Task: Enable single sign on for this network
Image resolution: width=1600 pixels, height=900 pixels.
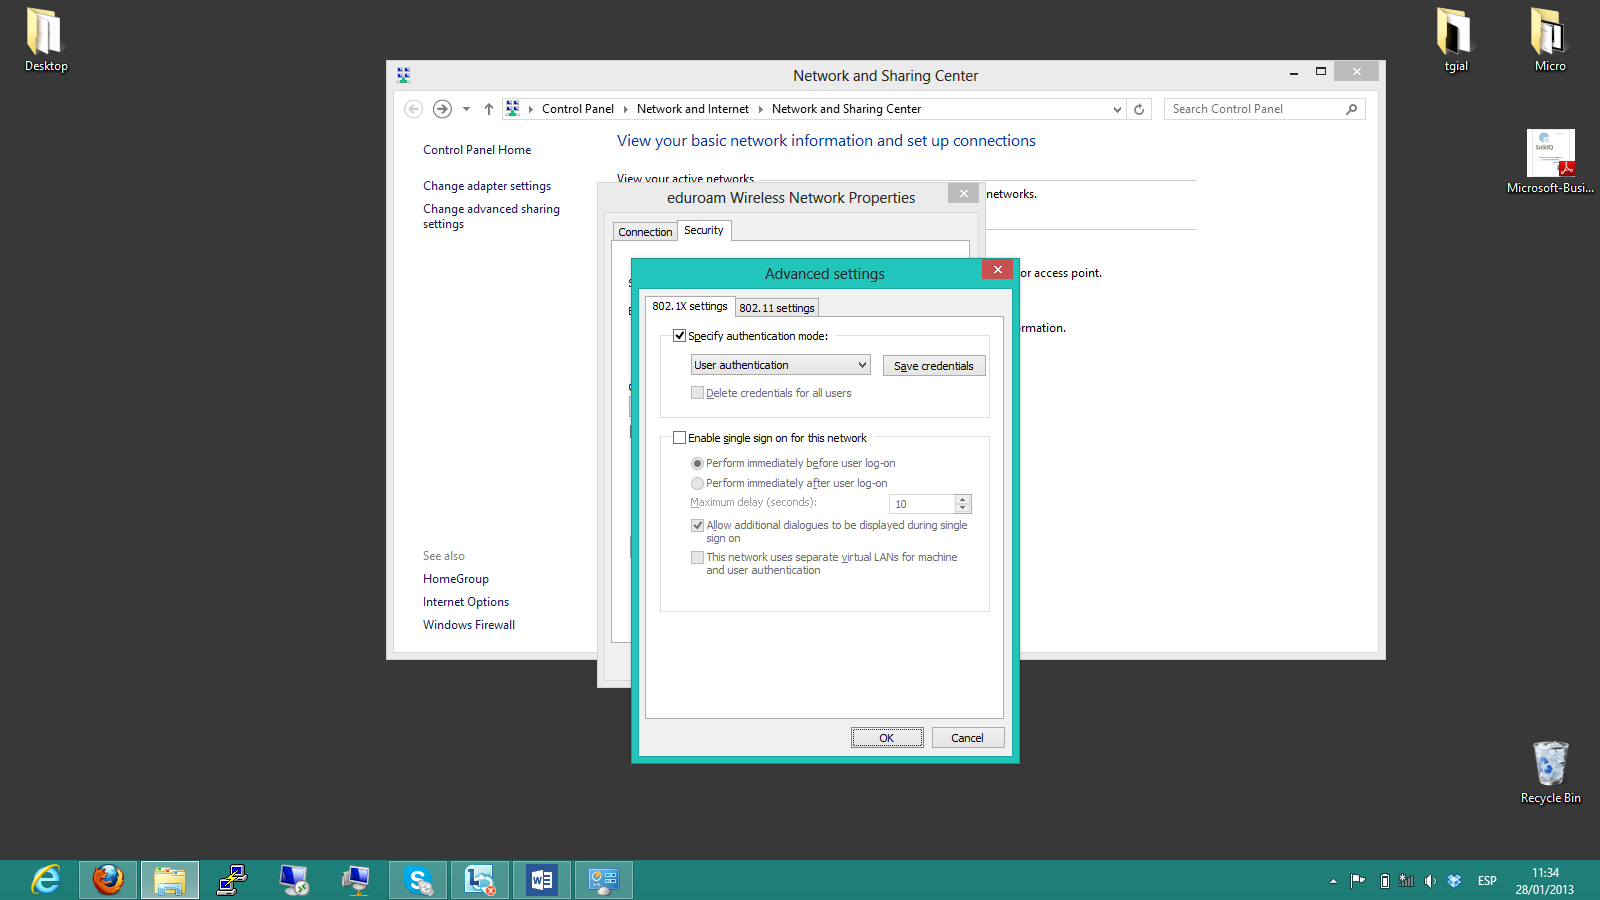Action: (680, 438)
